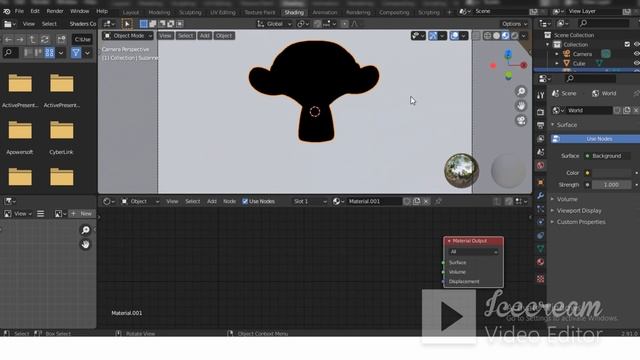This screenshot has height=360, width=640.
Task: Toggle file browser filter funnel
Action: point(76,53)
